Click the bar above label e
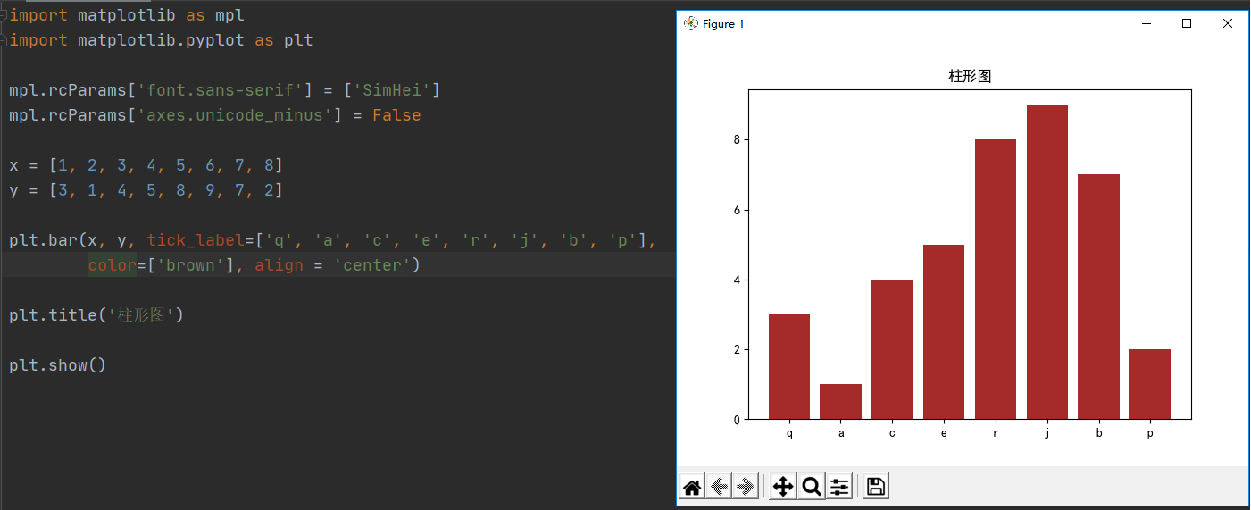 943,332
